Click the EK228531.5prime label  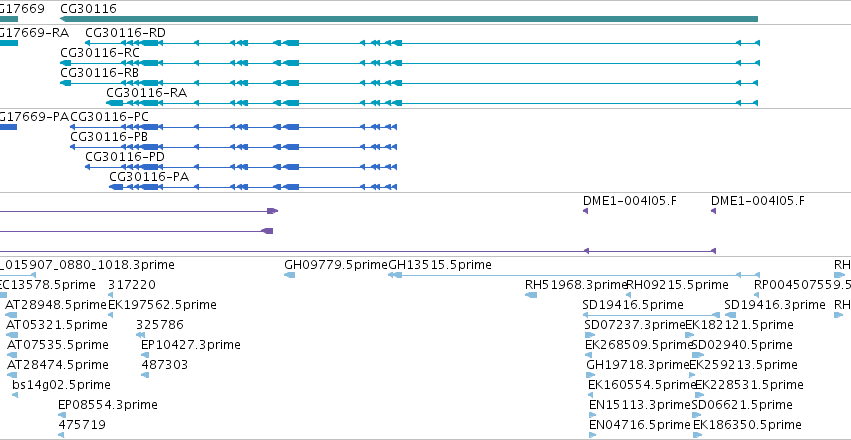tap(749, 385)
